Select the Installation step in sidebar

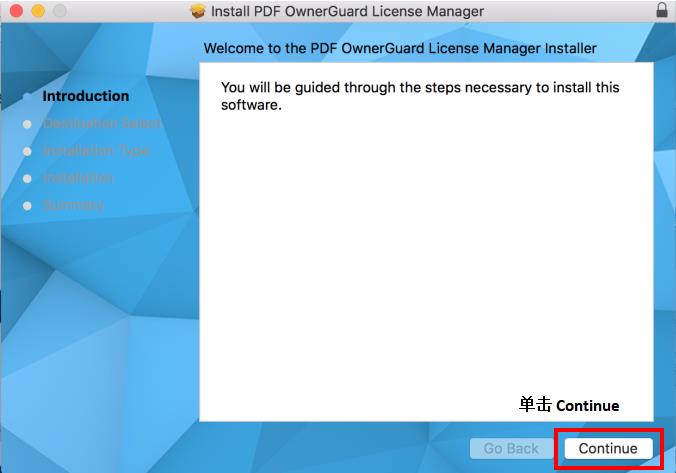(78, 178)
